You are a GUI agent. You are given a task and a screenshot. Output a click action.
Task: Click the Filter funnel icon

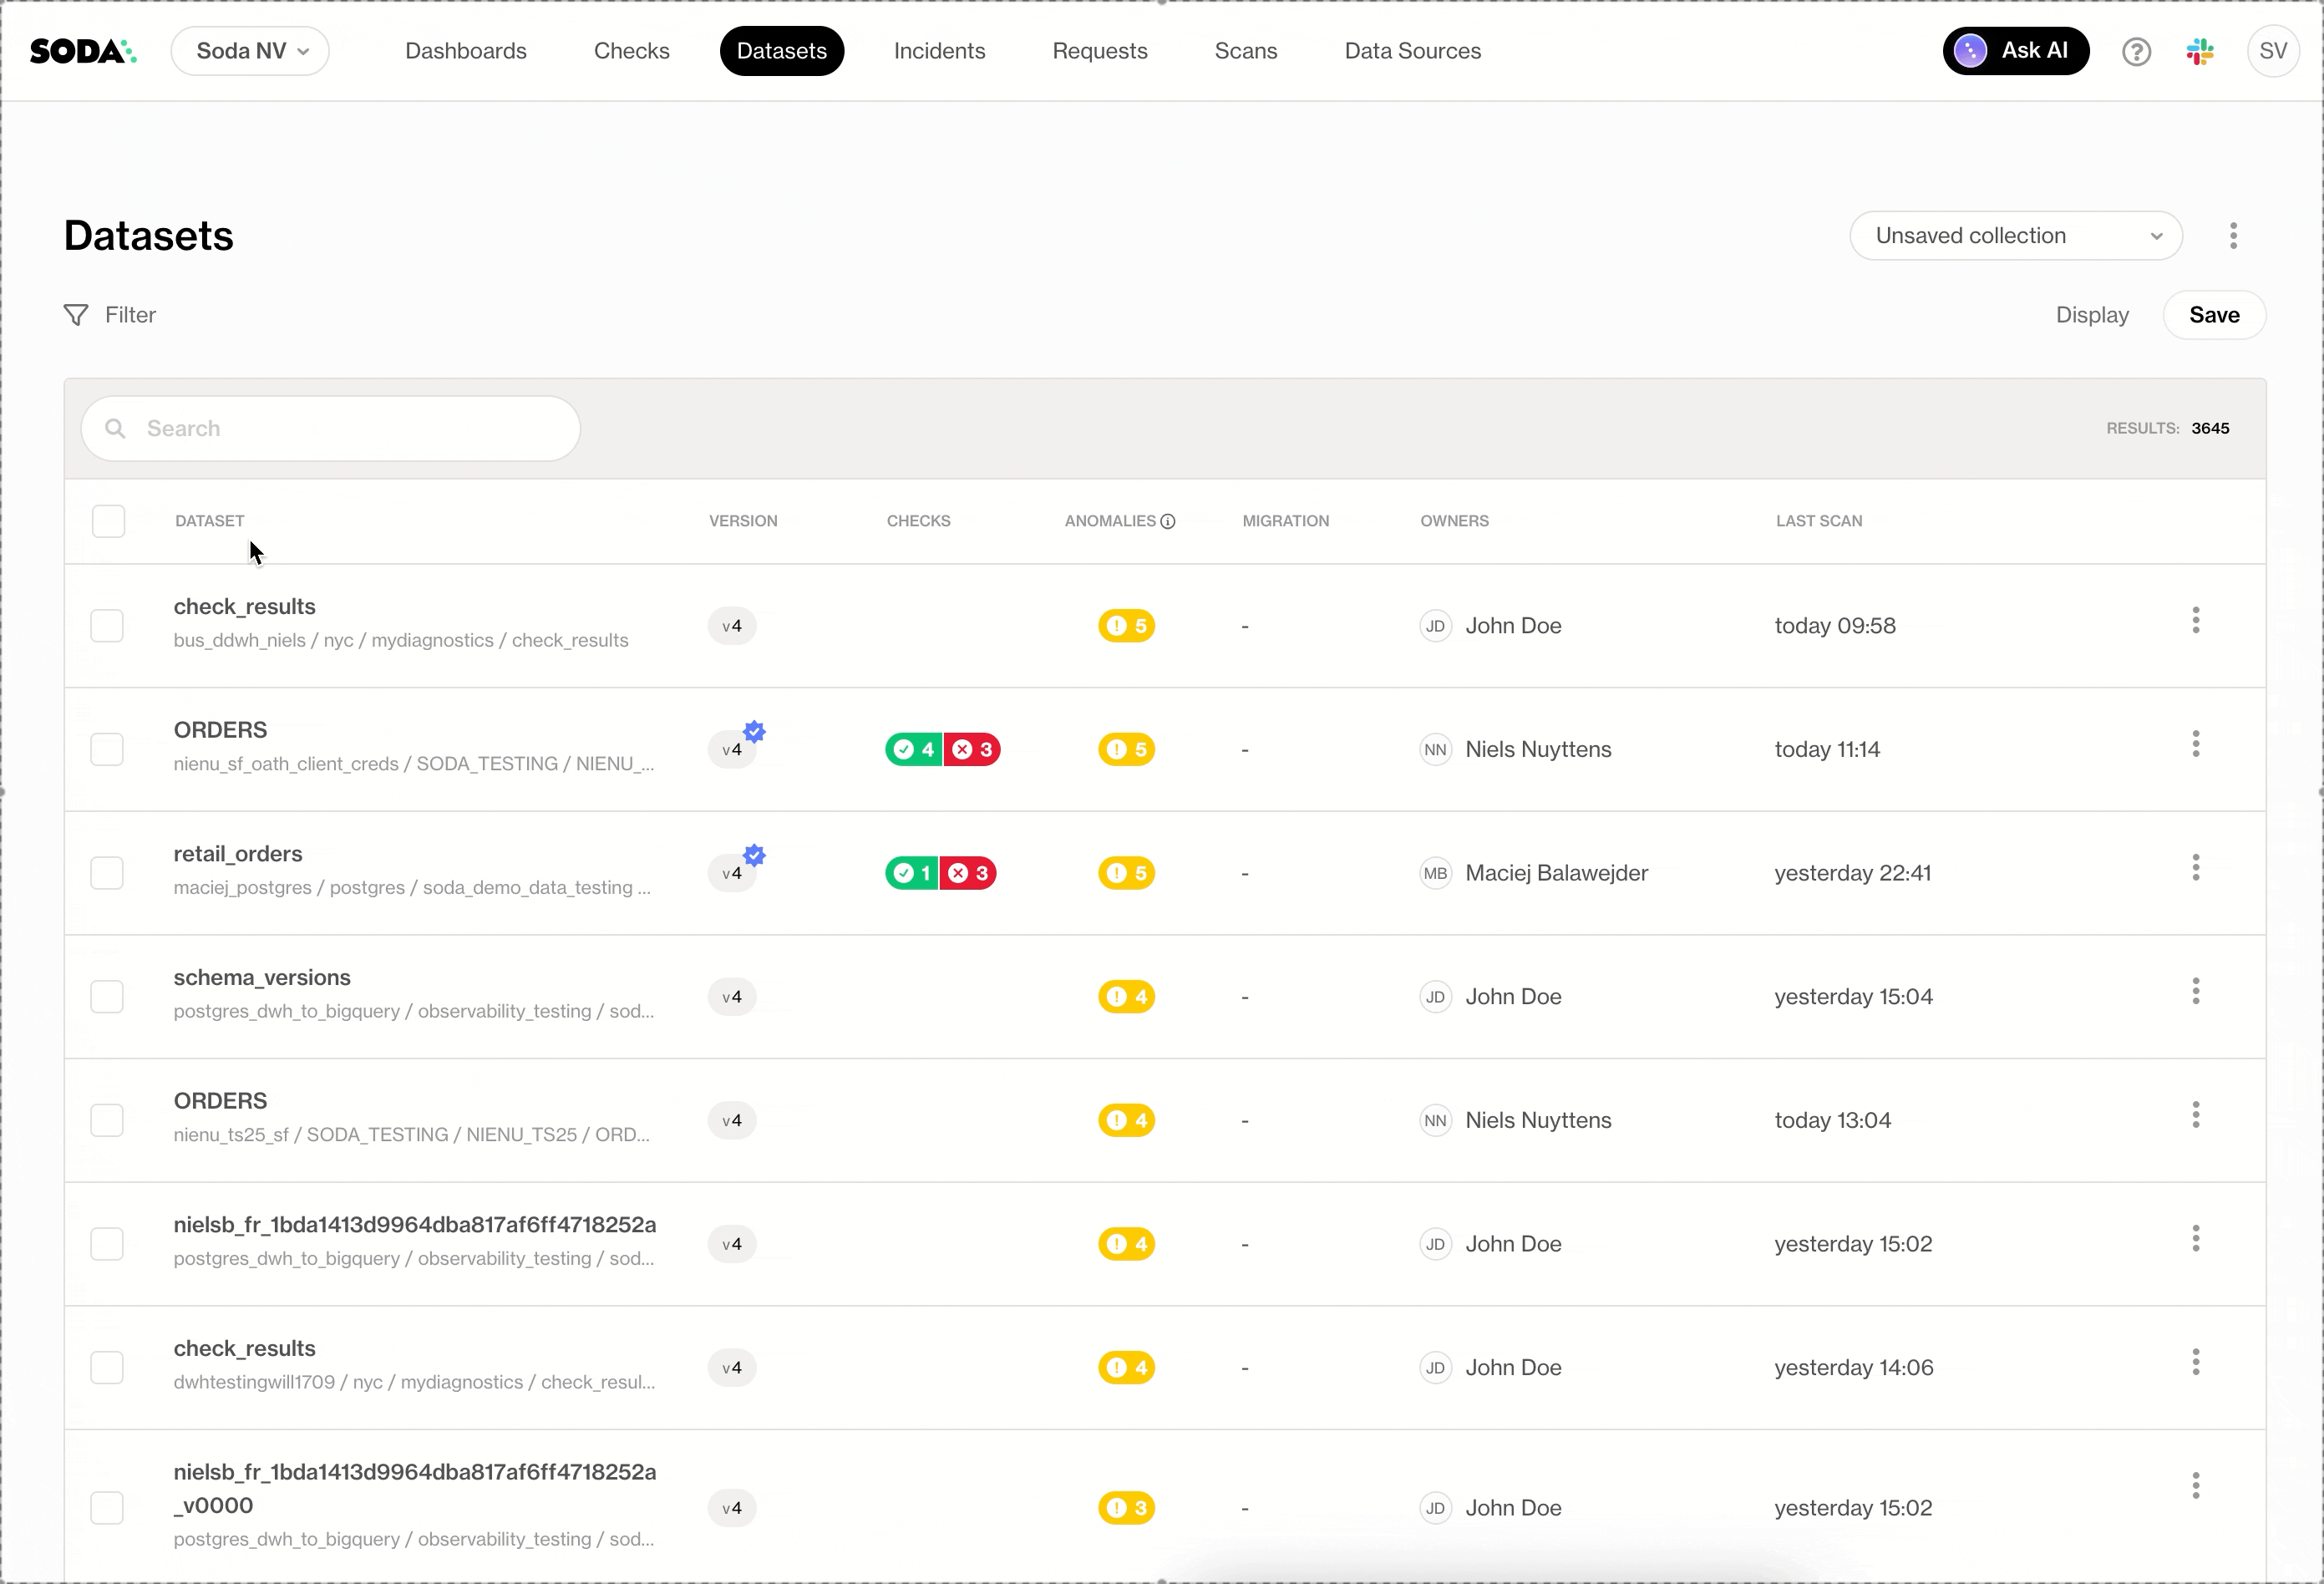coord(76,315)
